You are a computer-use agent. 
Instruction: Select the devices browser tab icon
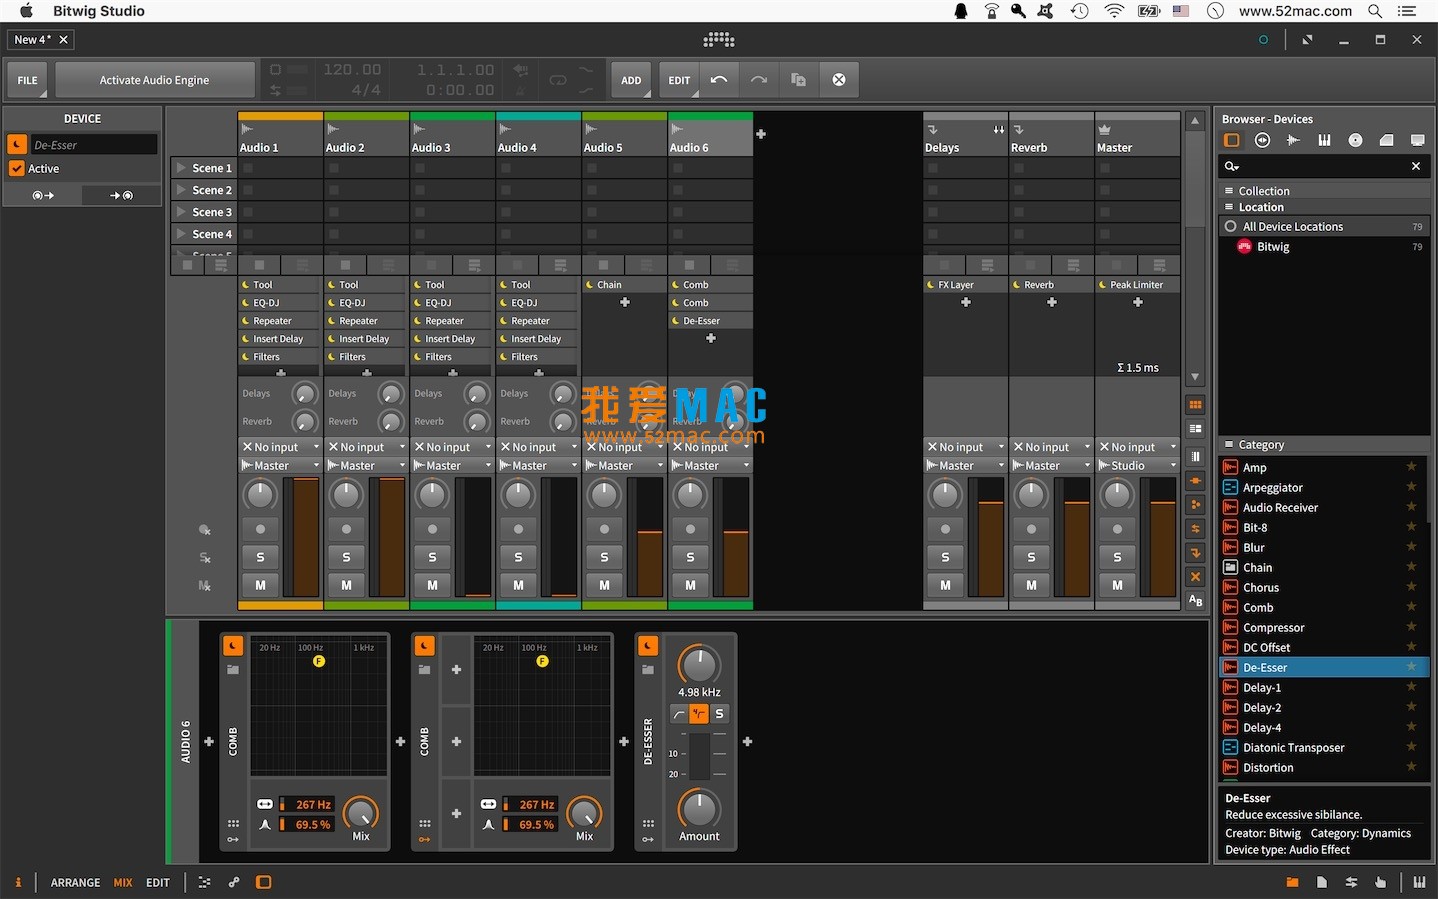[x=1232, y=140]
